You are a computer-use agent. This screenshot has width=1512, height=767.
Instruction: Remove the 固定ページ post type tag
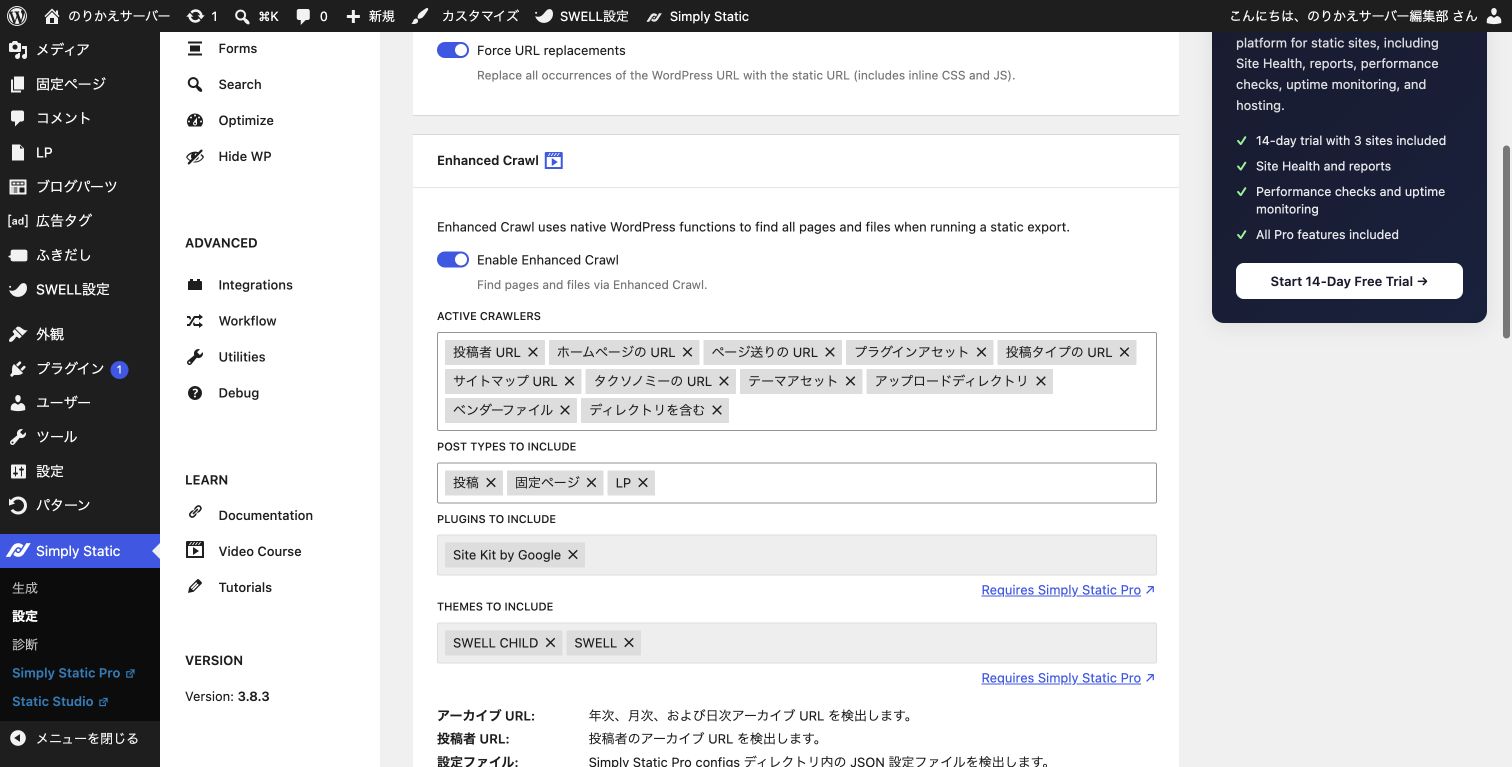pos(591,483)
